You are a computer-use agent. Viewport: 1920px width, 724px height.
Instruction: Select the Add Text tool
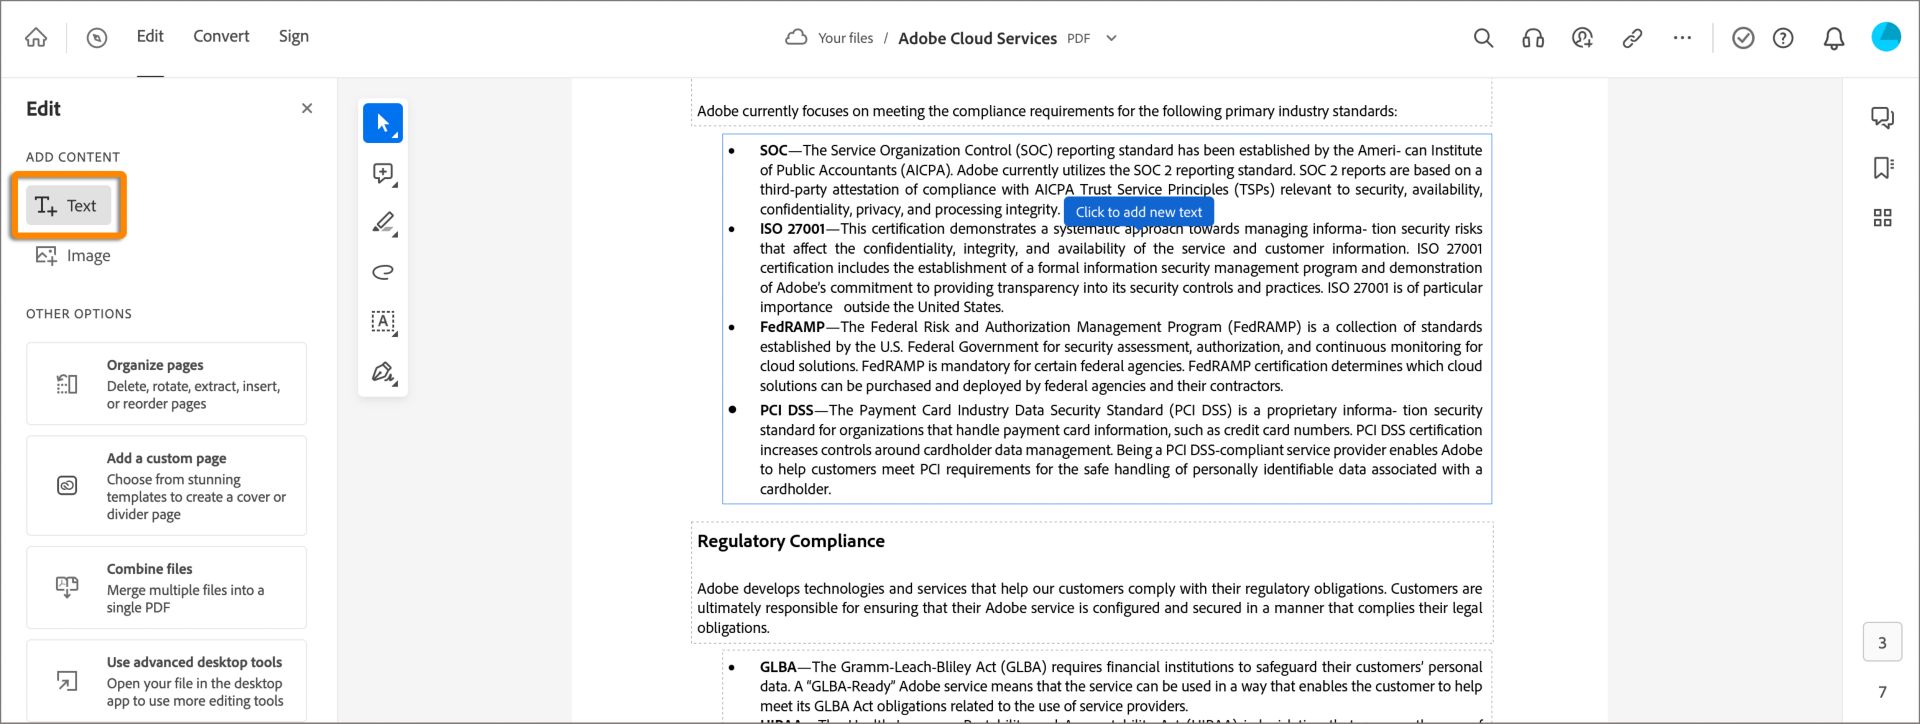tap(68, 206)
